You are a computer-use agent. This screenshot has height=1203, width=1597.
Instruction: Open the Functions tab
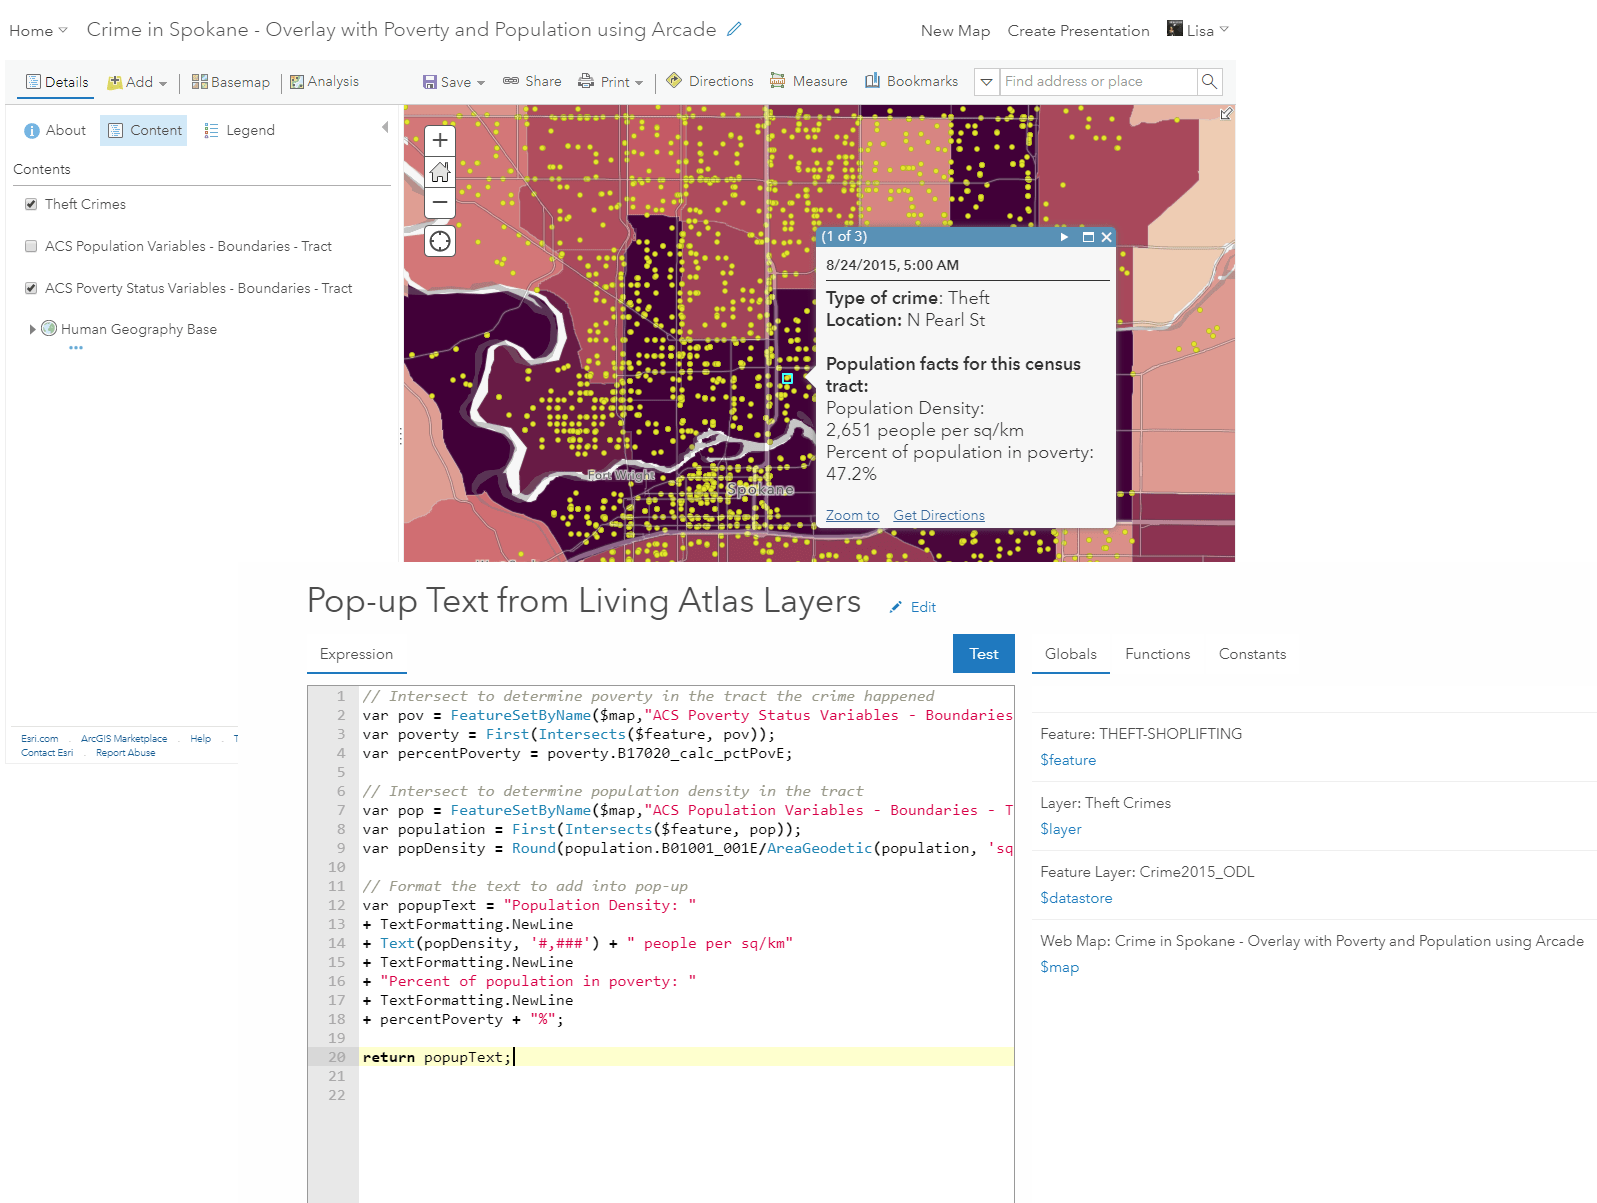click(x=1157, y=654)
